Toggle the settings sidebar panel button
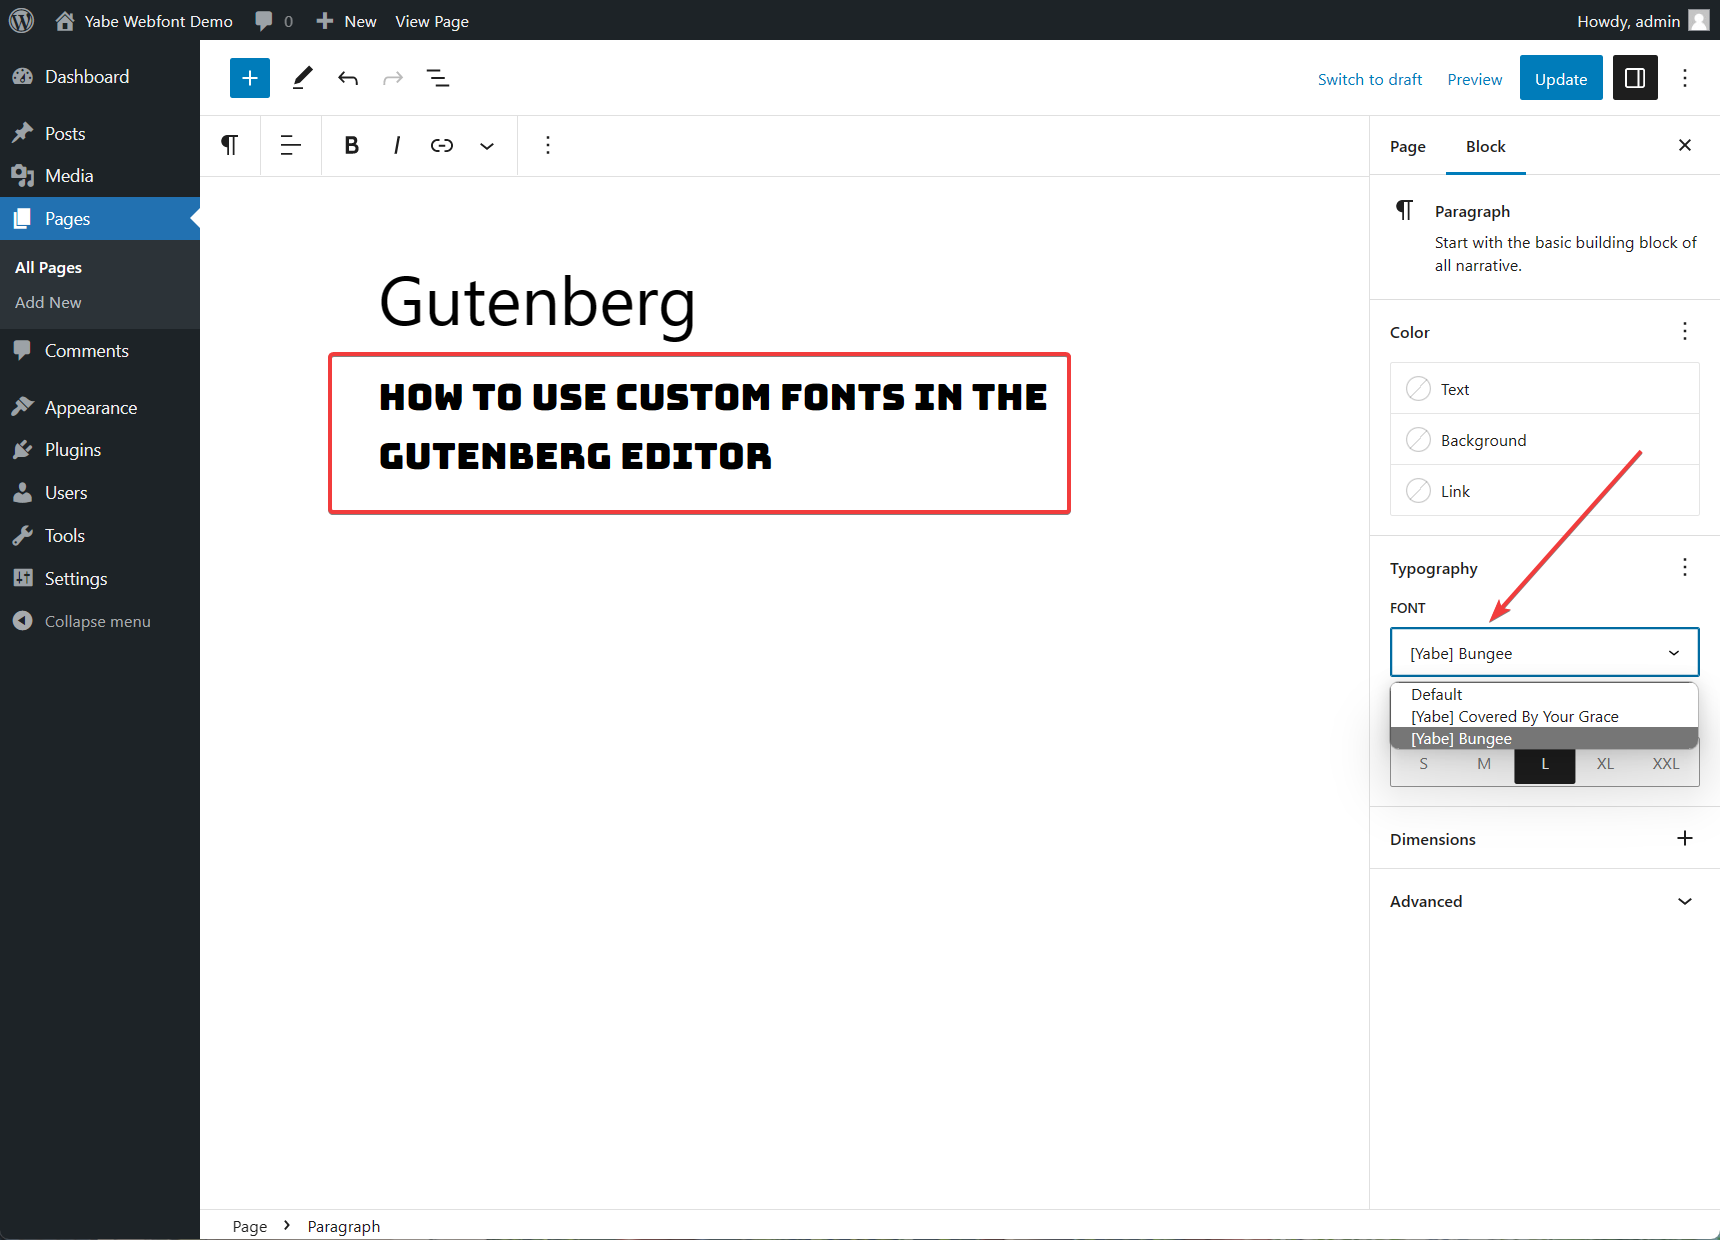Image resolution: width=1720 pixels, height=1240 pixels. point(1635,78)
